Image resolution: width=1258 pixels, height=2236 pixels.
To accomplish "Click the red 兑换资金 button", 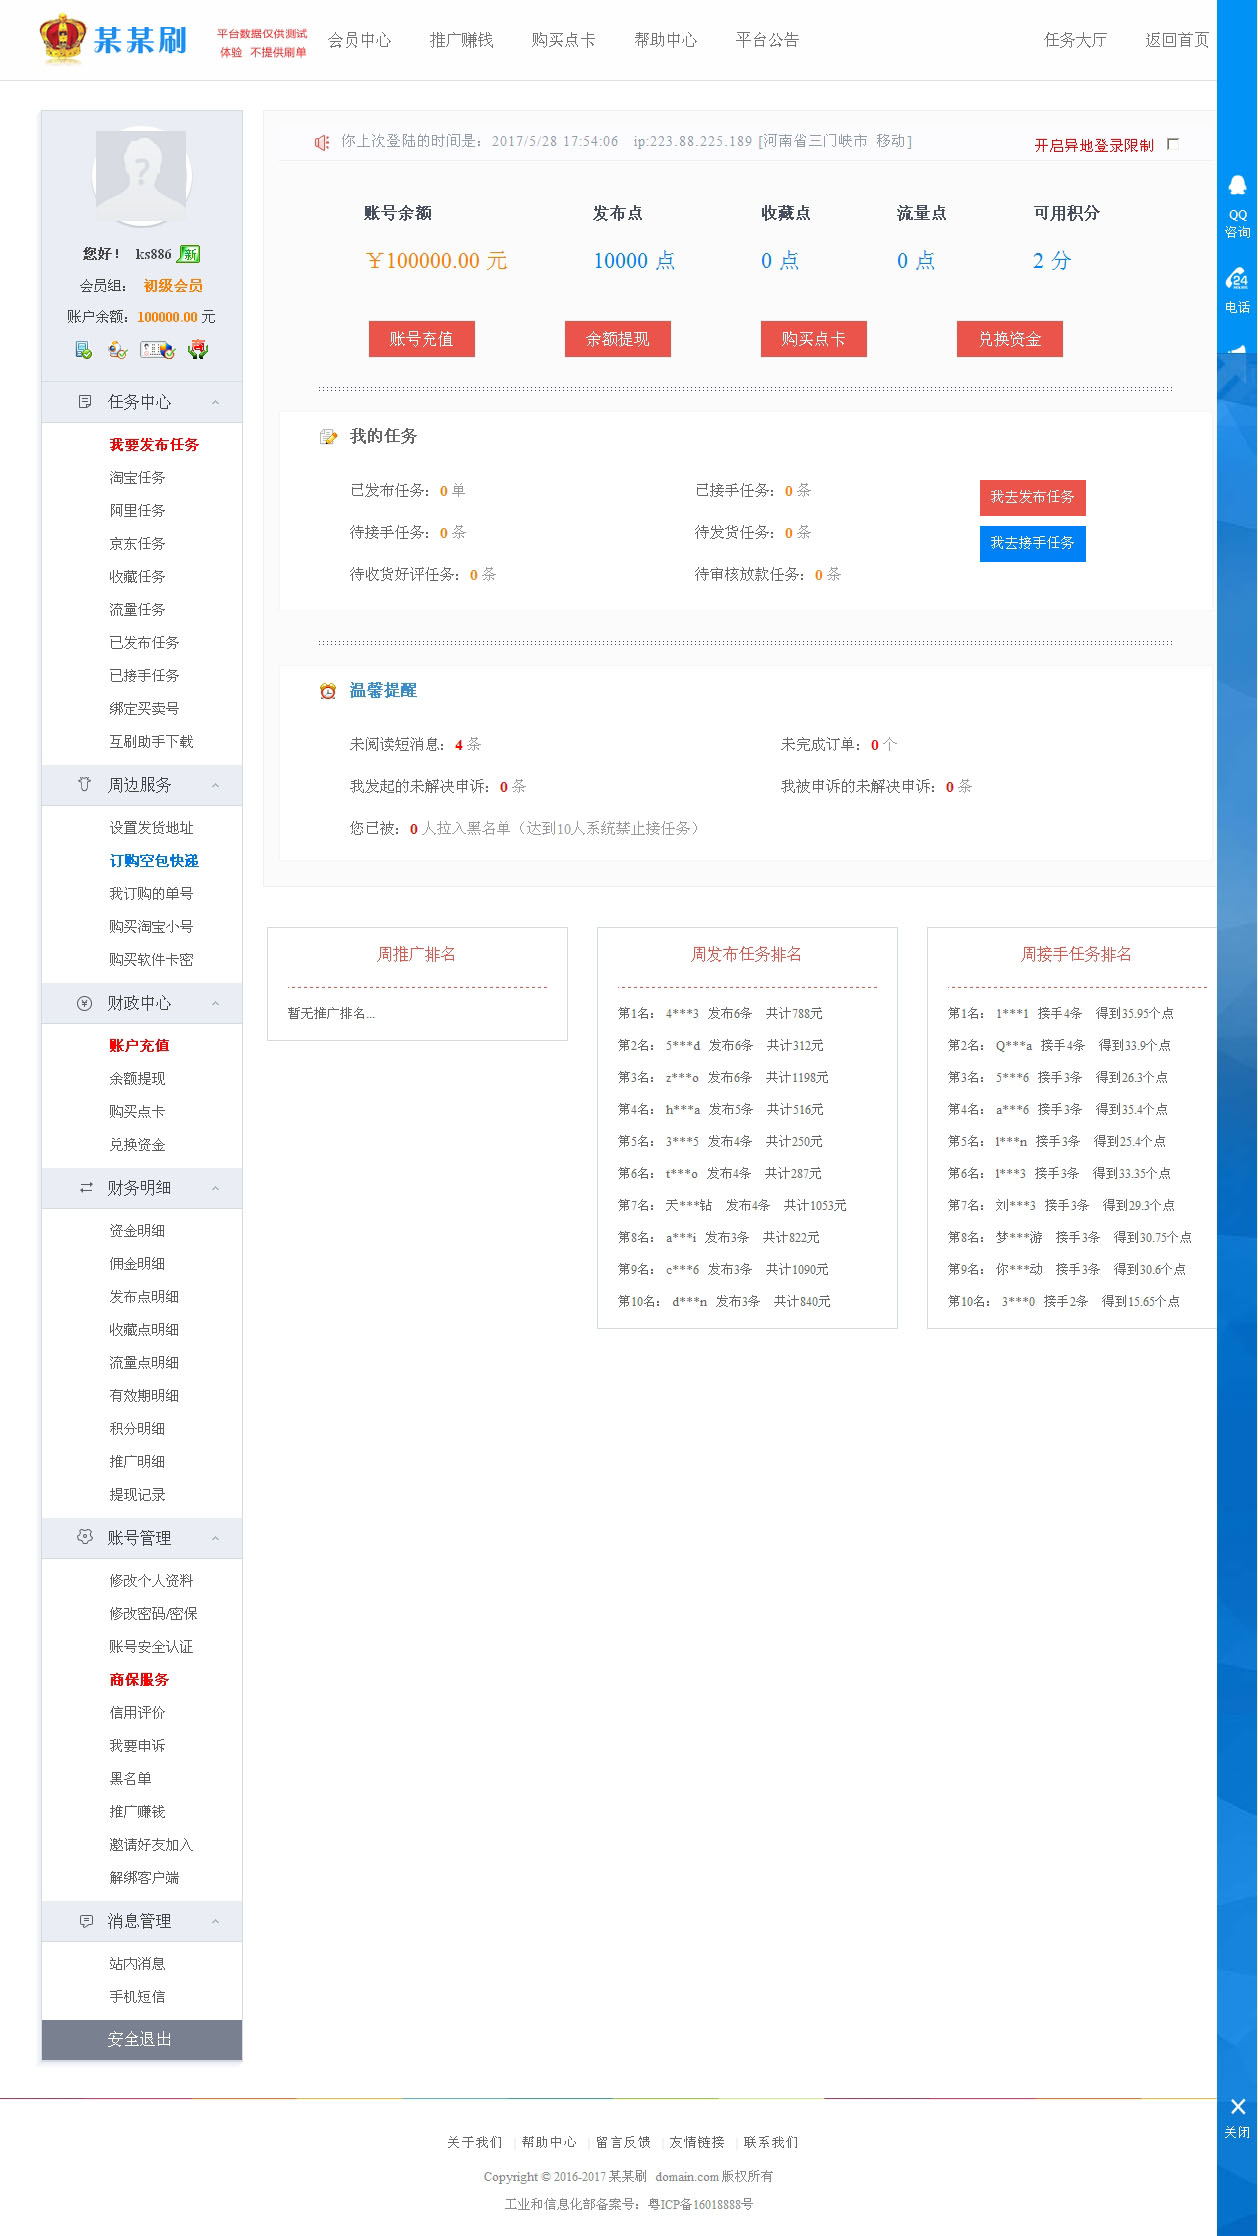I will (1010, 339).
